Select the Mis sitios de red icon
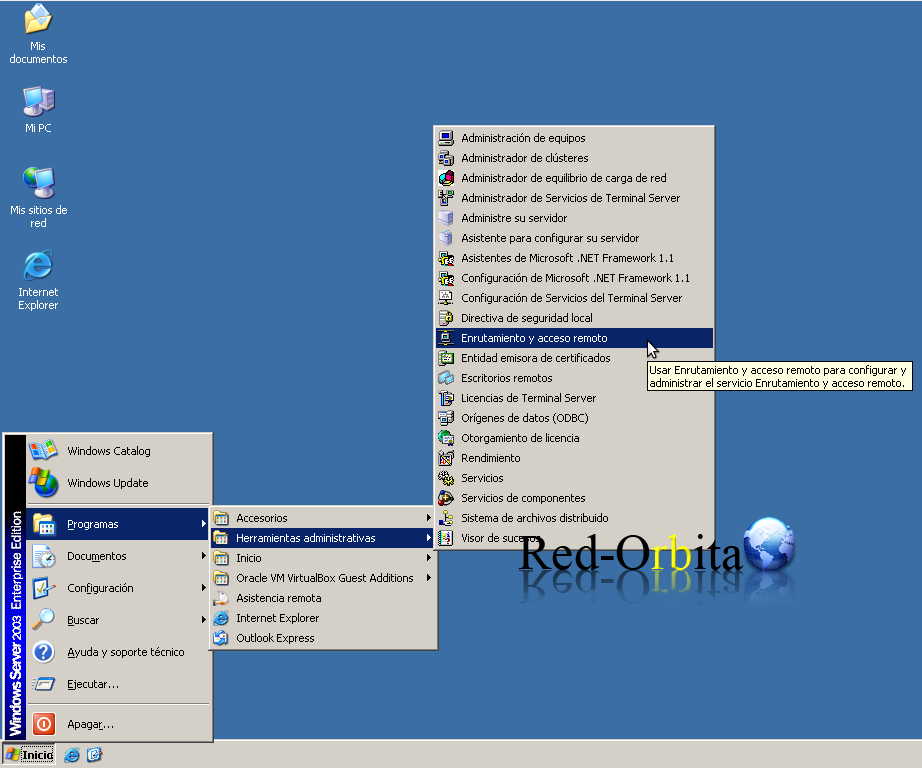This screenshot has width=922, height=768. pyautogui.click(x=38, y=197)
